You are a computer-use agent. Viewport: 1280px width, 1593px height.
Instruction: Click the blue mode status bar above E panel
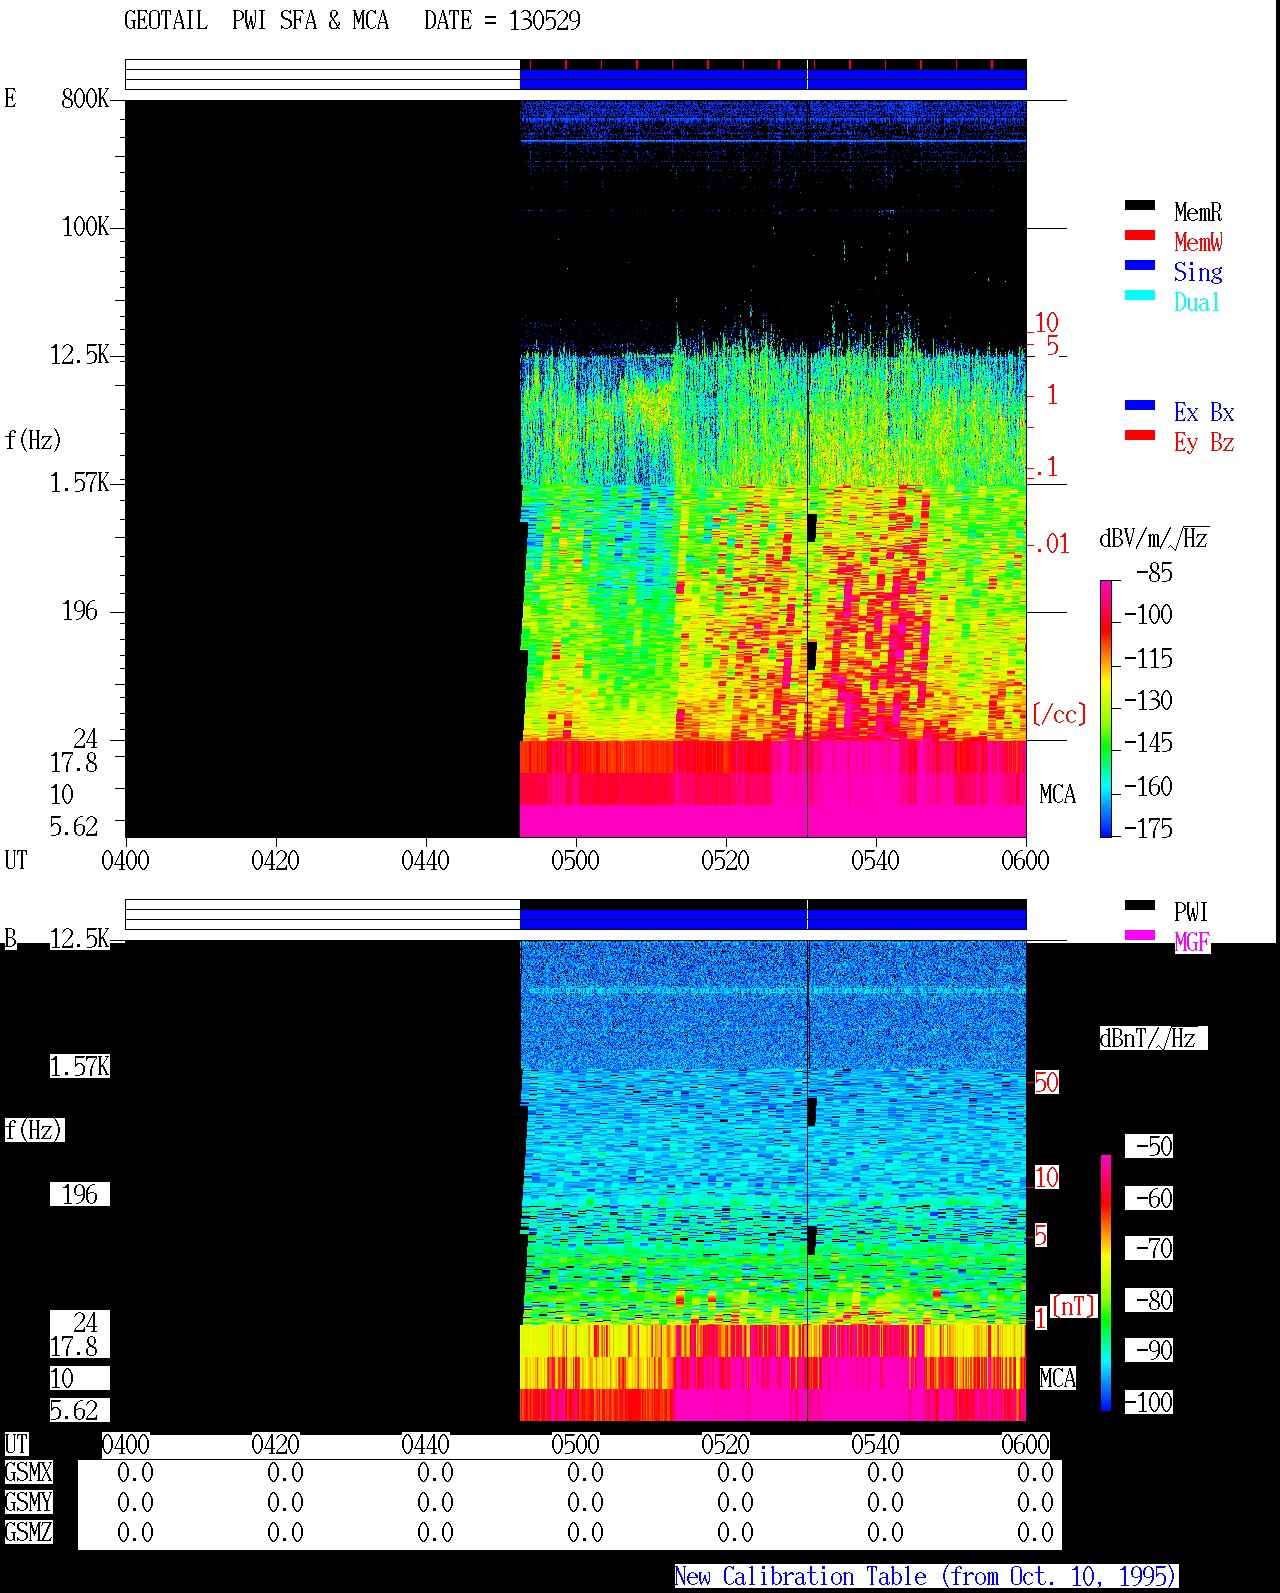point(773,79)
